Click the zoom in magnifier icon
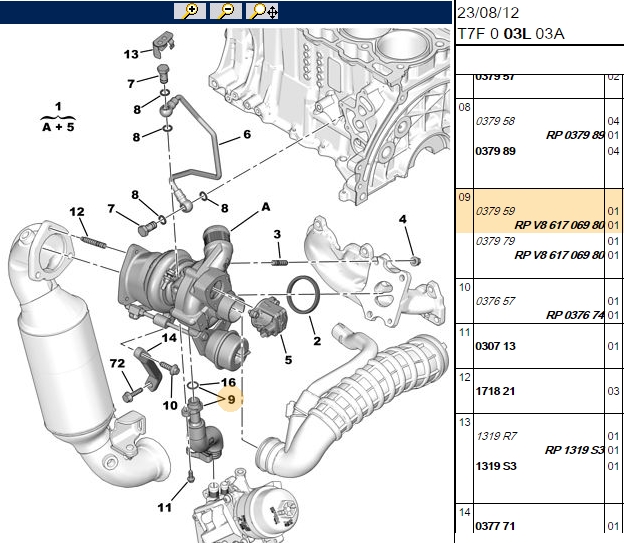 tap(190, 11)
